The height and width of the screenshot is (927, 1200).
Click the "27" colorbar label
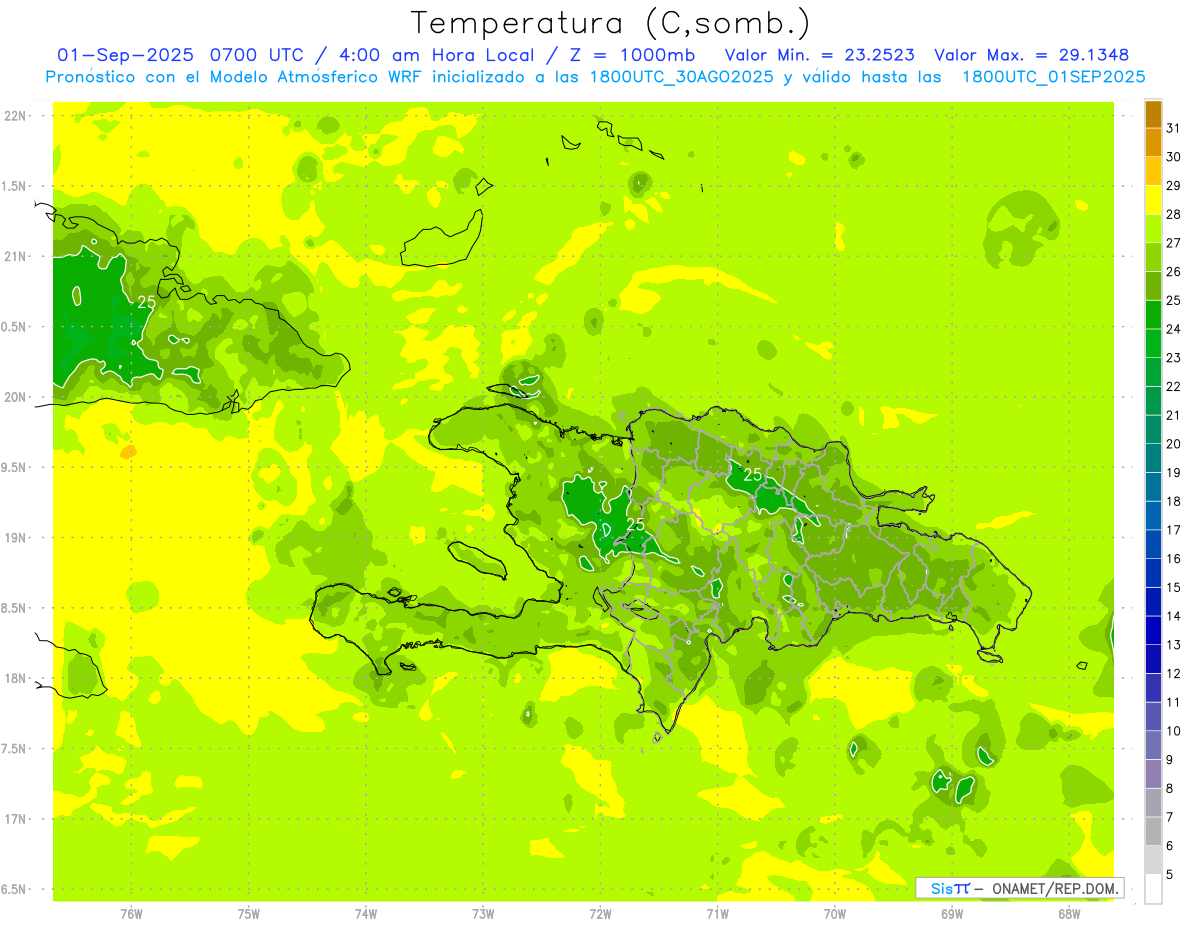tap(1174, 243)
